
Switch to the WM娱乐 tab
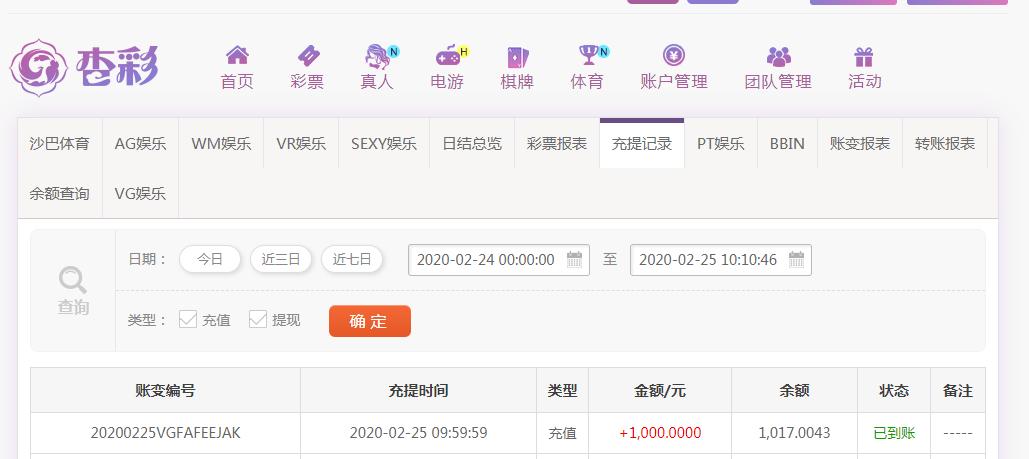click(221, 143)
